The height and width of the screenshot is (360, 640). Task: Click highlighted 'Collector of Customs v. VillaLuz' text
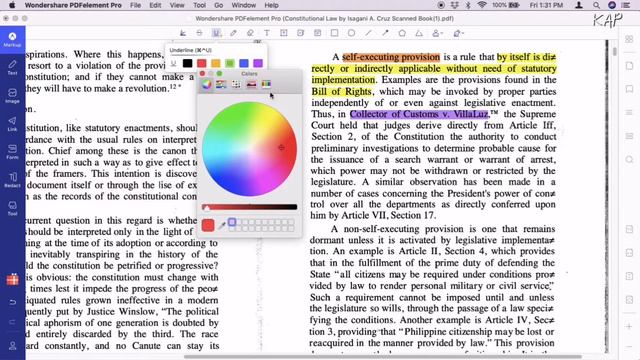[x=419, y=114]
